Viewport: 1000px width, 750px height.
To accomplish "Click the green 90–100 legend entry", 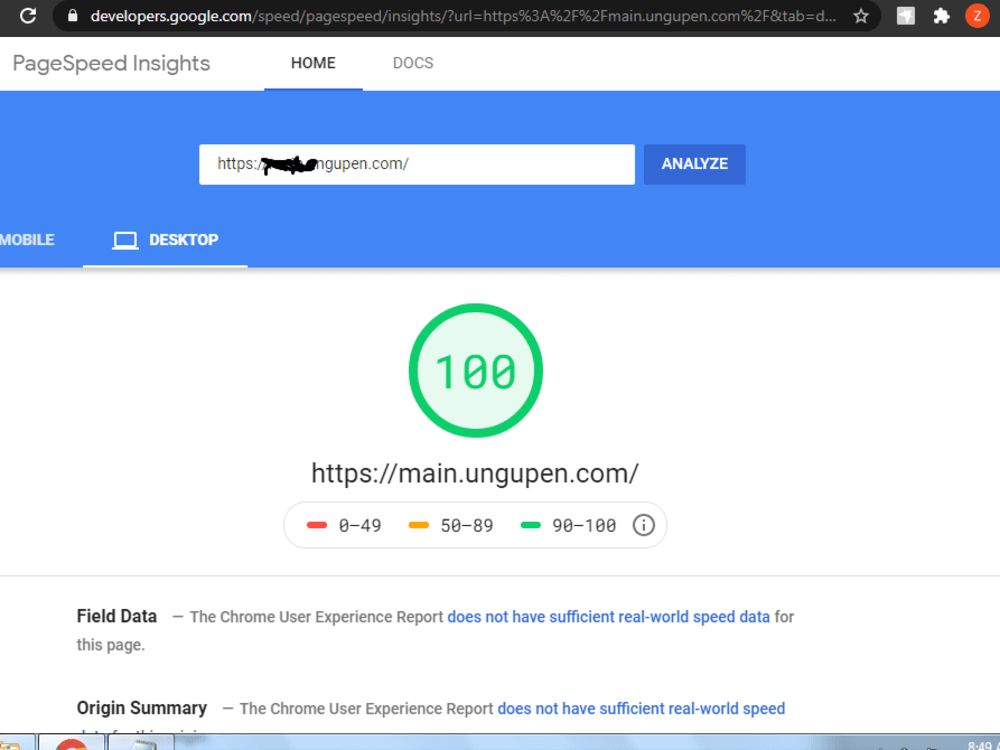I will 568,526.
